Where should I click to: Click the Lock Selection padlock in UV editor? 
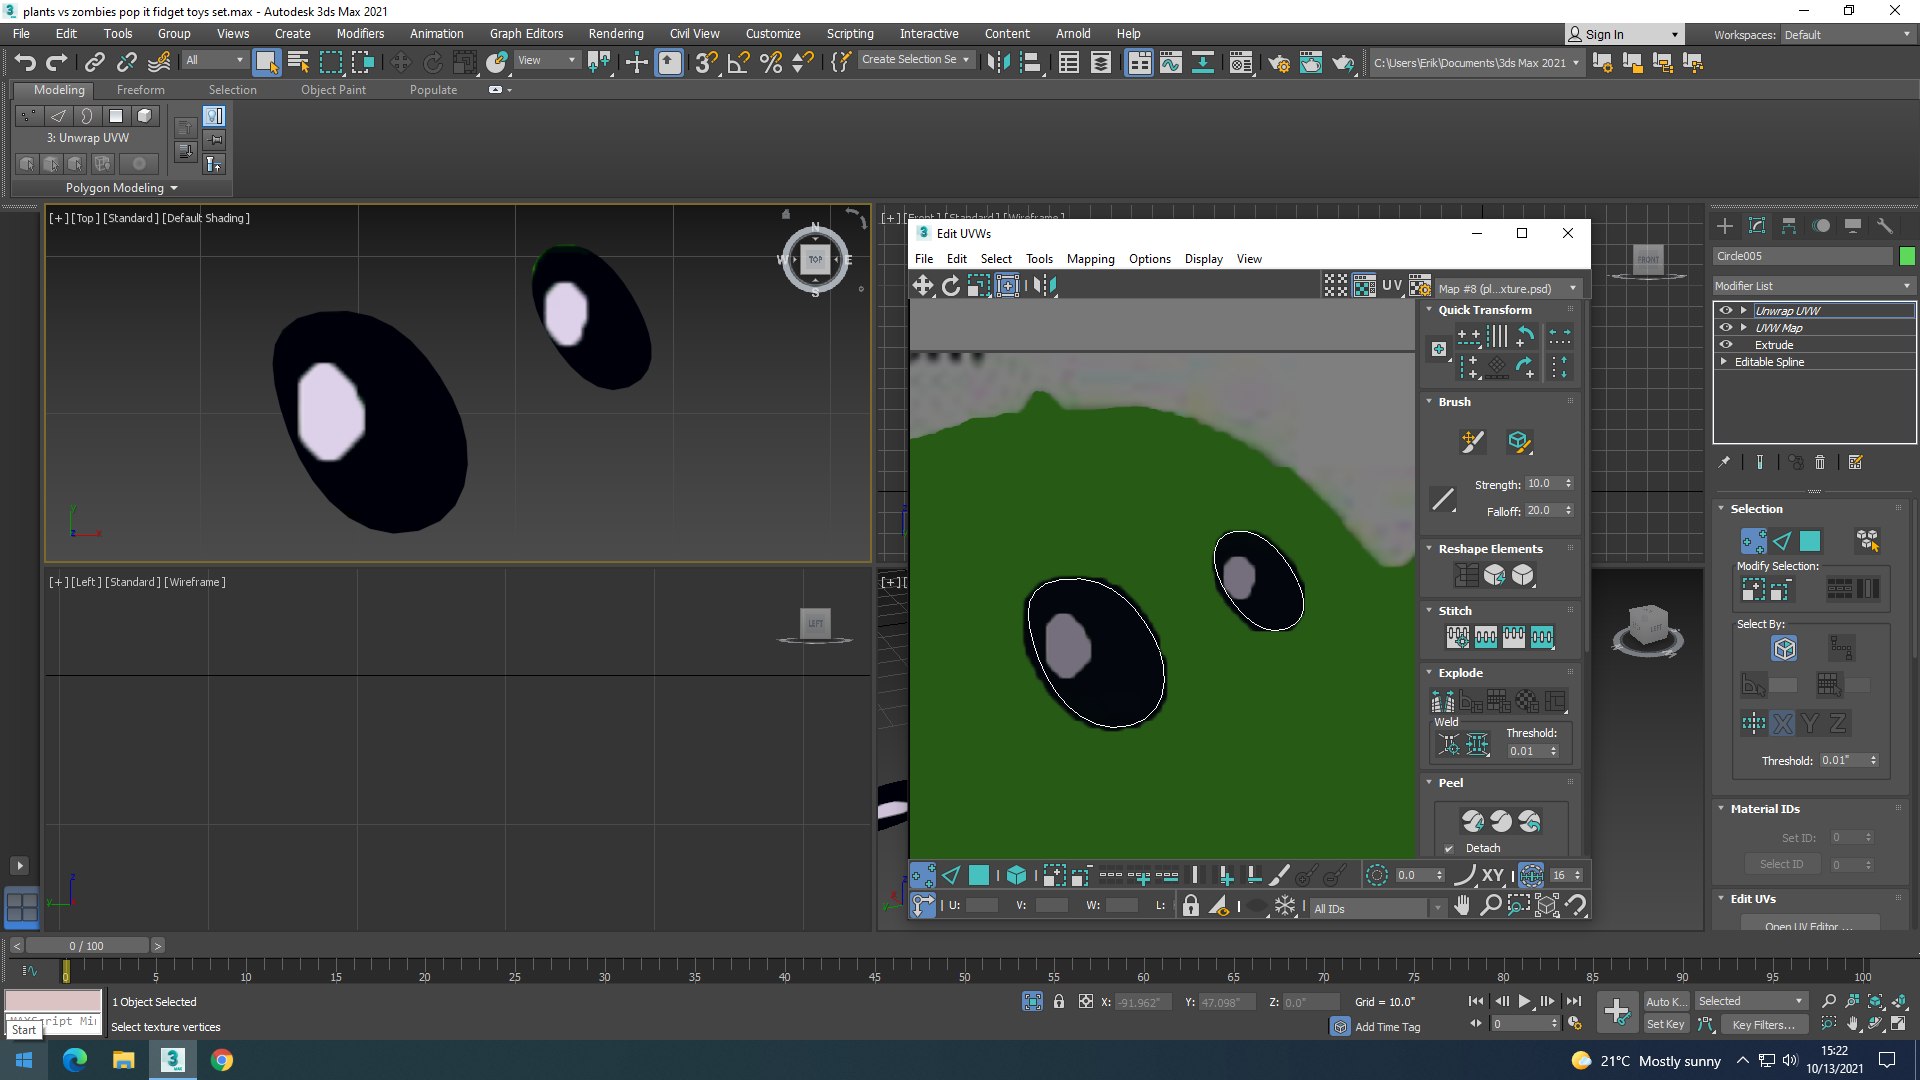(x=1190, y=906)
